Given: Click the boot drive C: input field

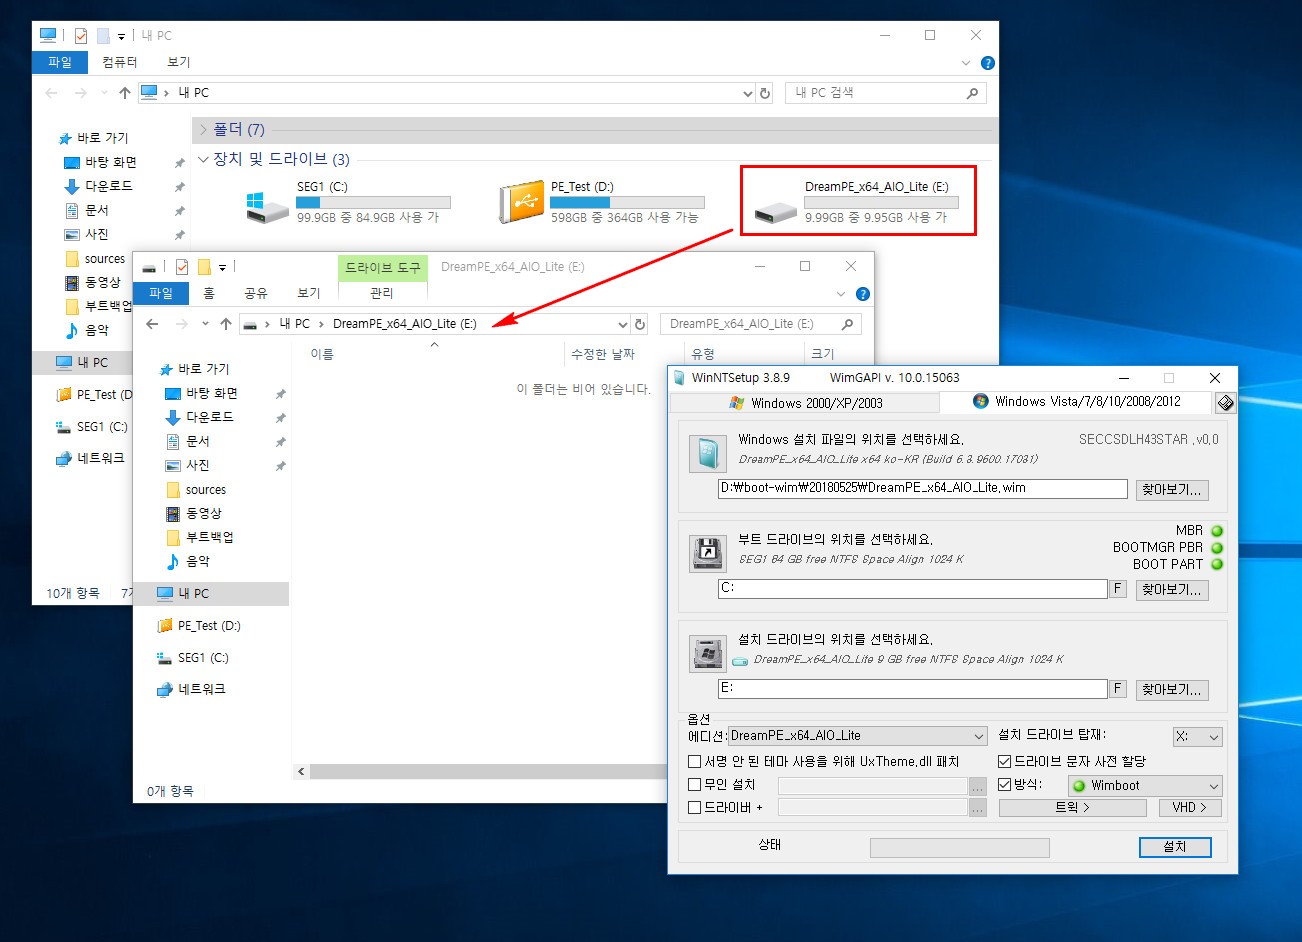Looking at the screenshot, I should point(912,588).
